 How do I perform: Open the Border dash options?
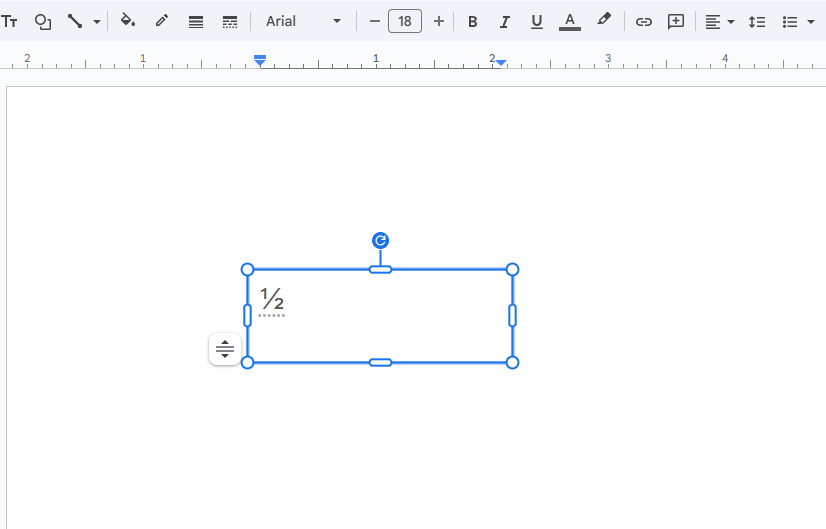(229, 21)
